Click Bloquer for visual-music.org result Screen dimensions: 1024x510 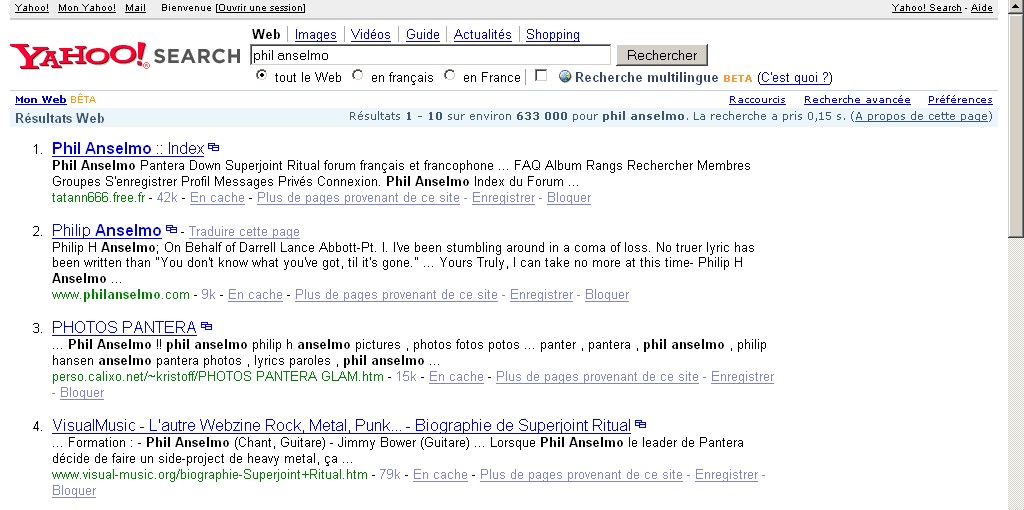74,490
